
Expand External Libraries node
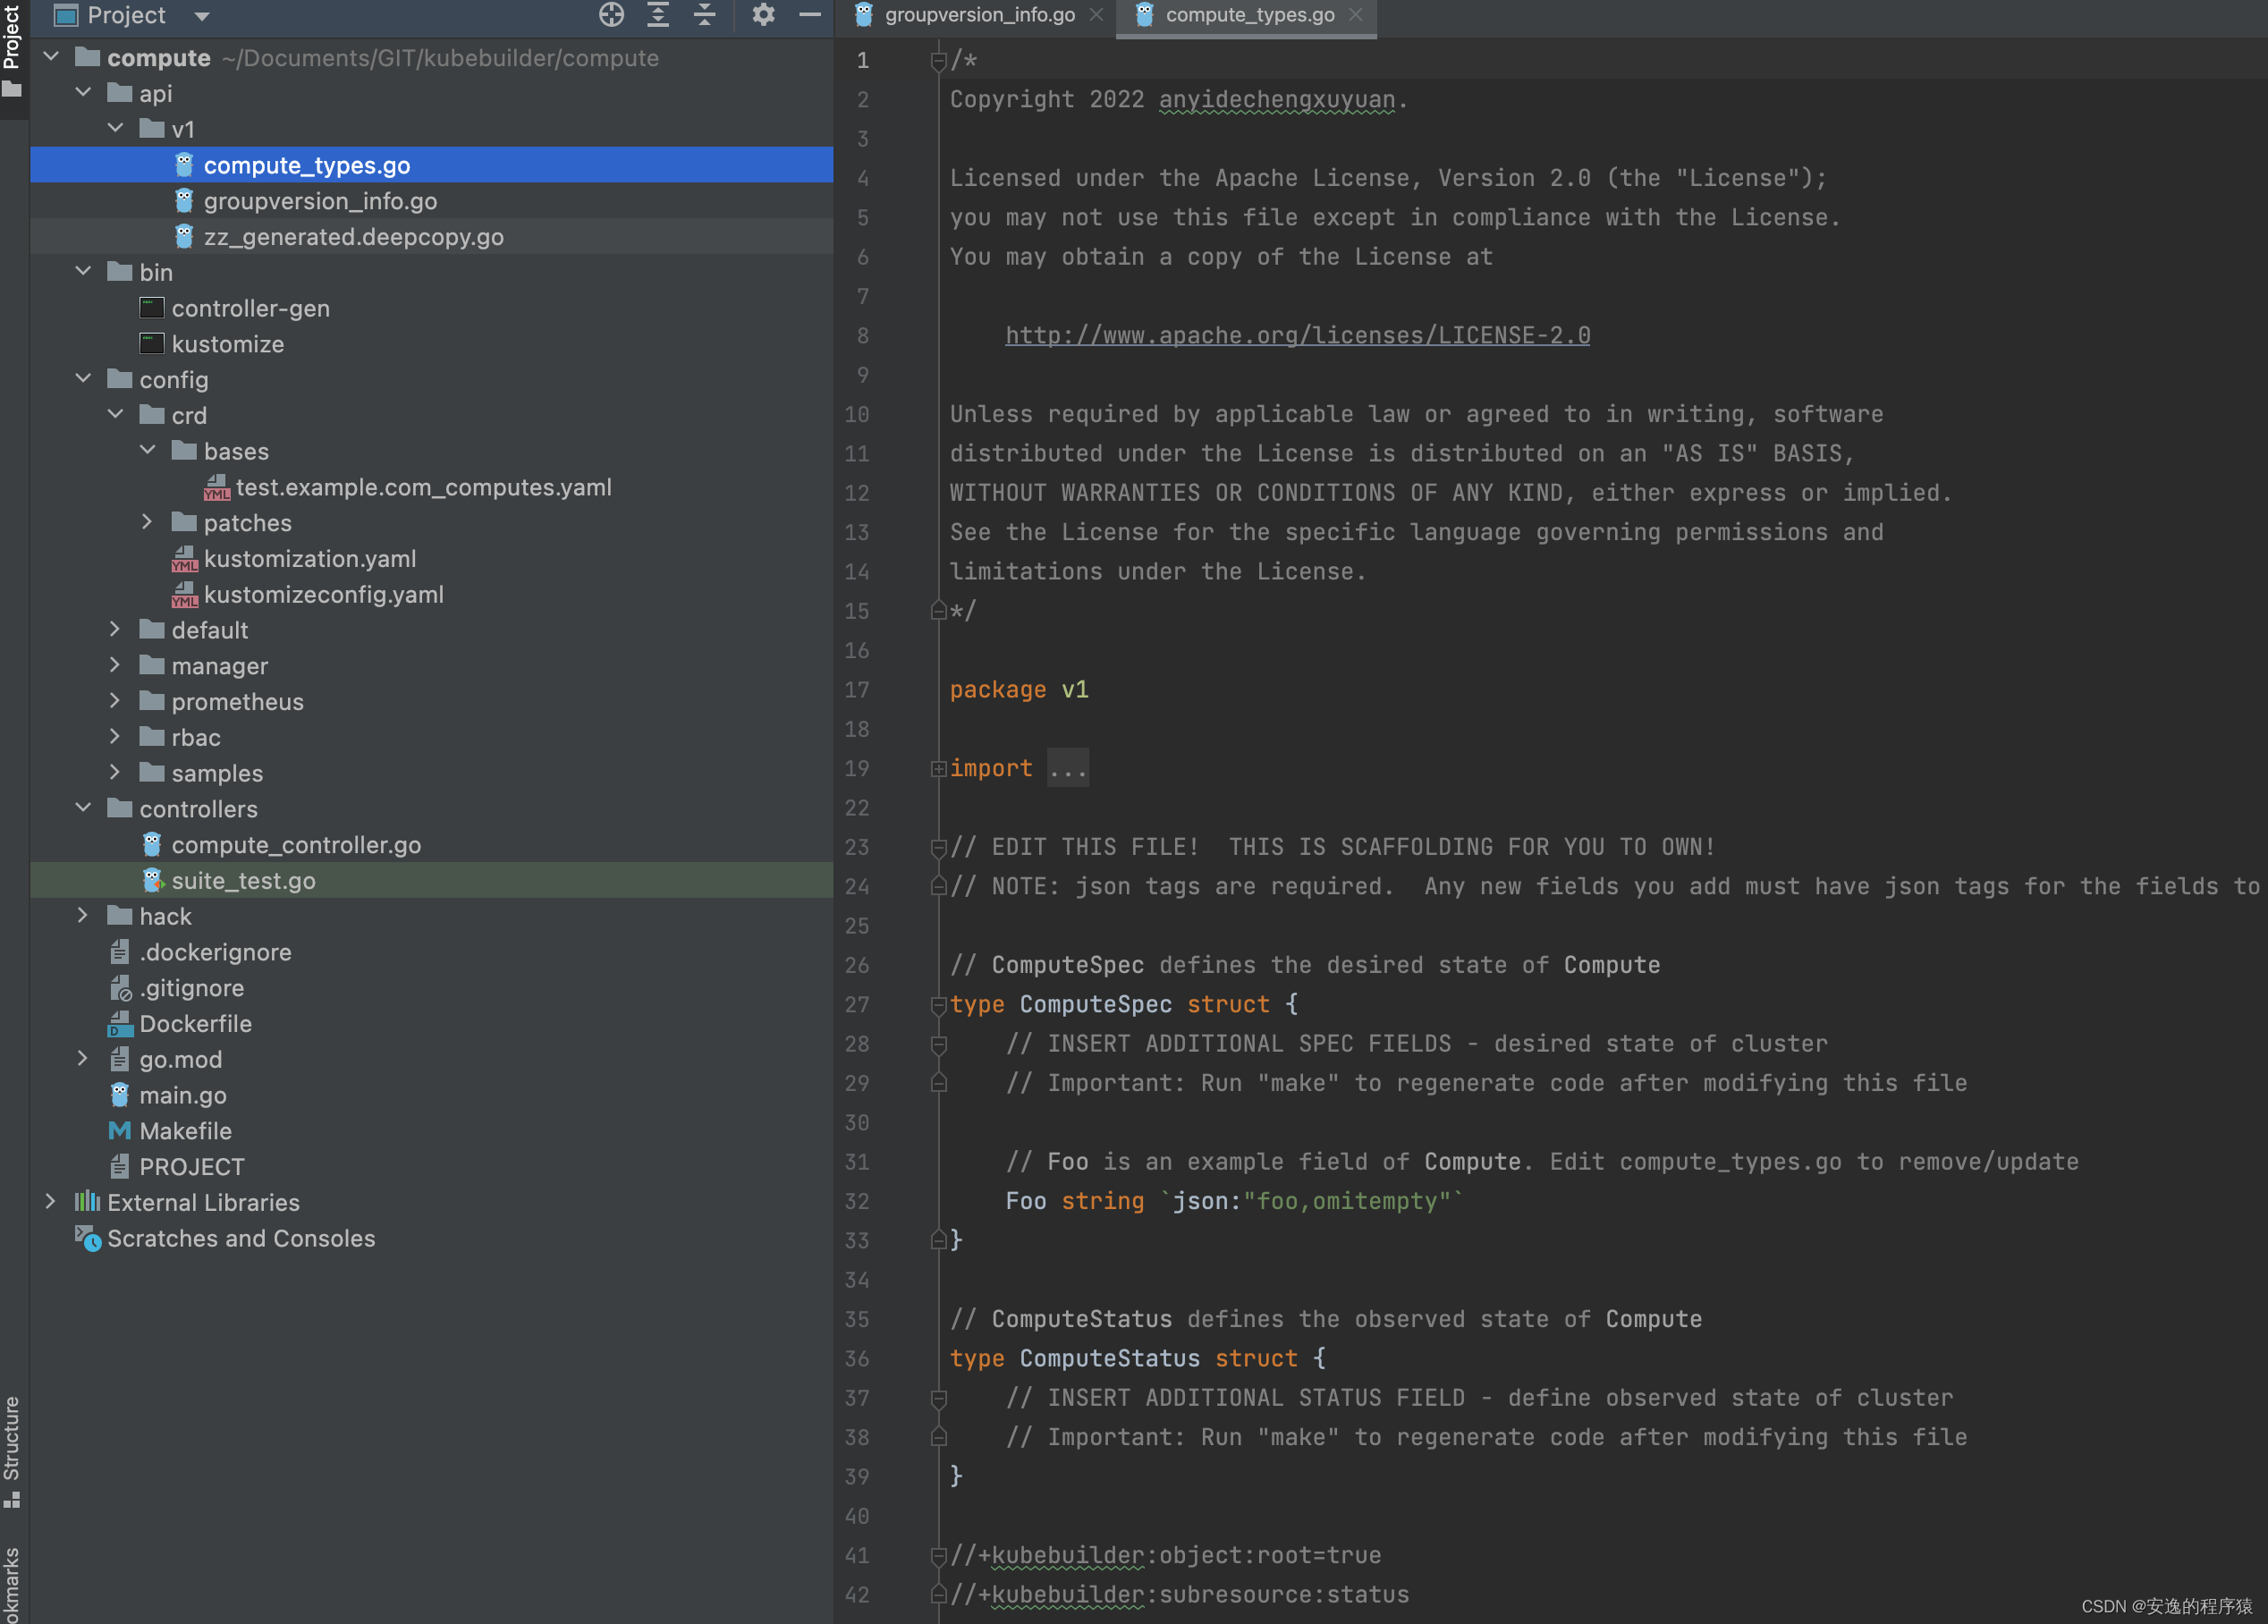51,1202
